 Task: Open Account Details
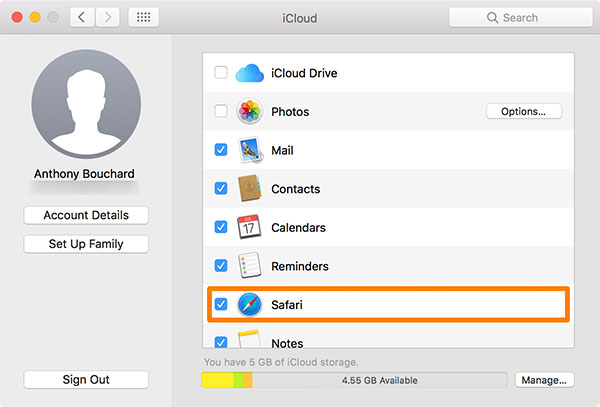point(86,215)
